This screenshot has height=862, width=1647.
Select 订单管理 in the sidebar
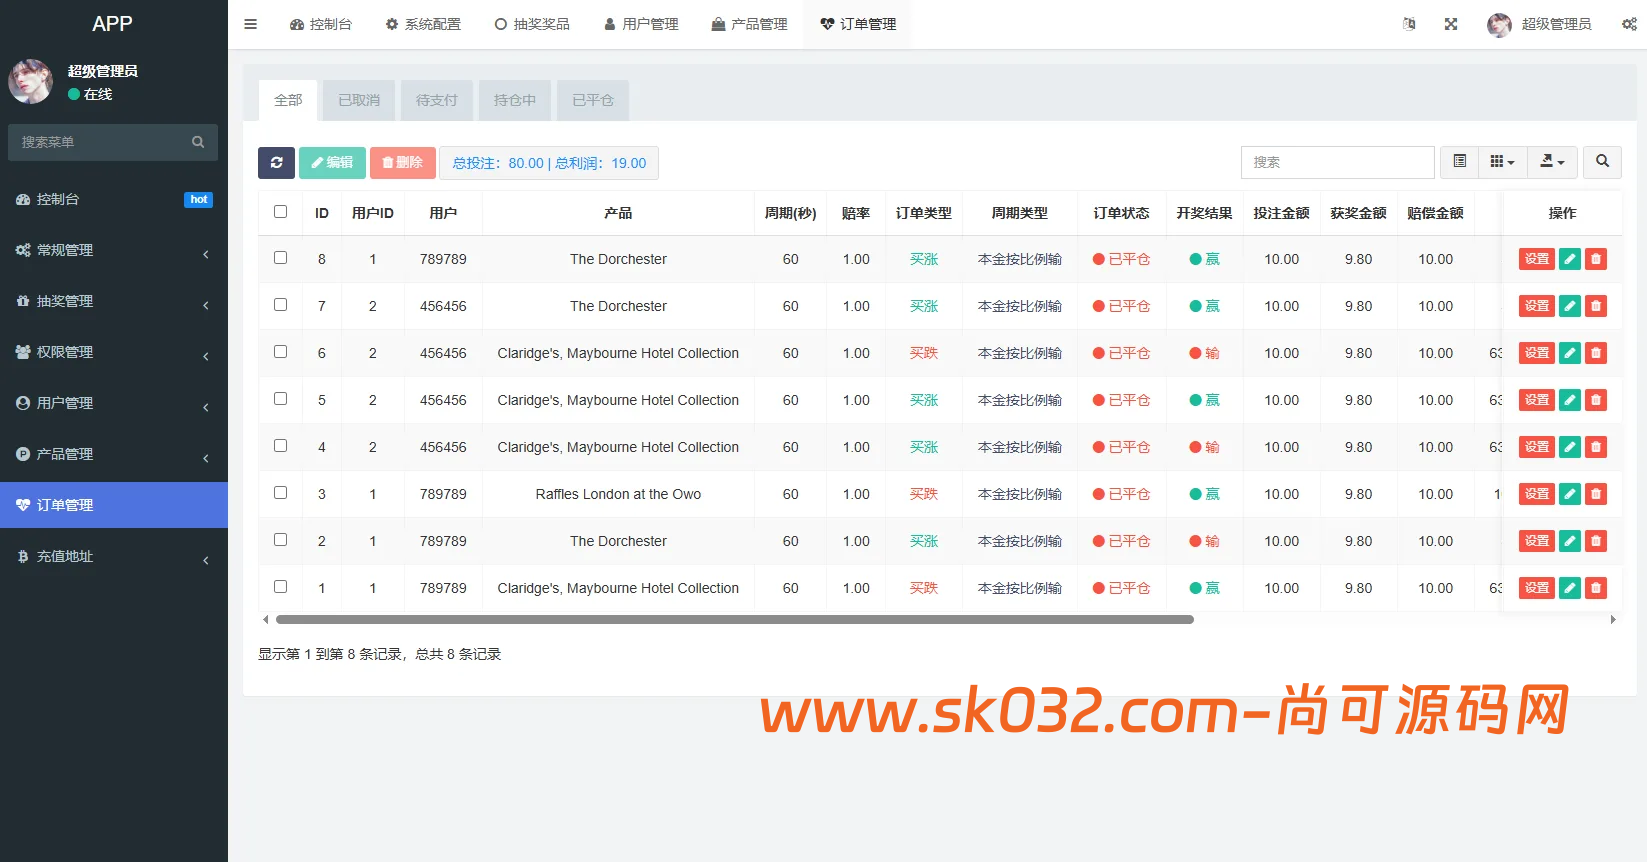[114, 505]
